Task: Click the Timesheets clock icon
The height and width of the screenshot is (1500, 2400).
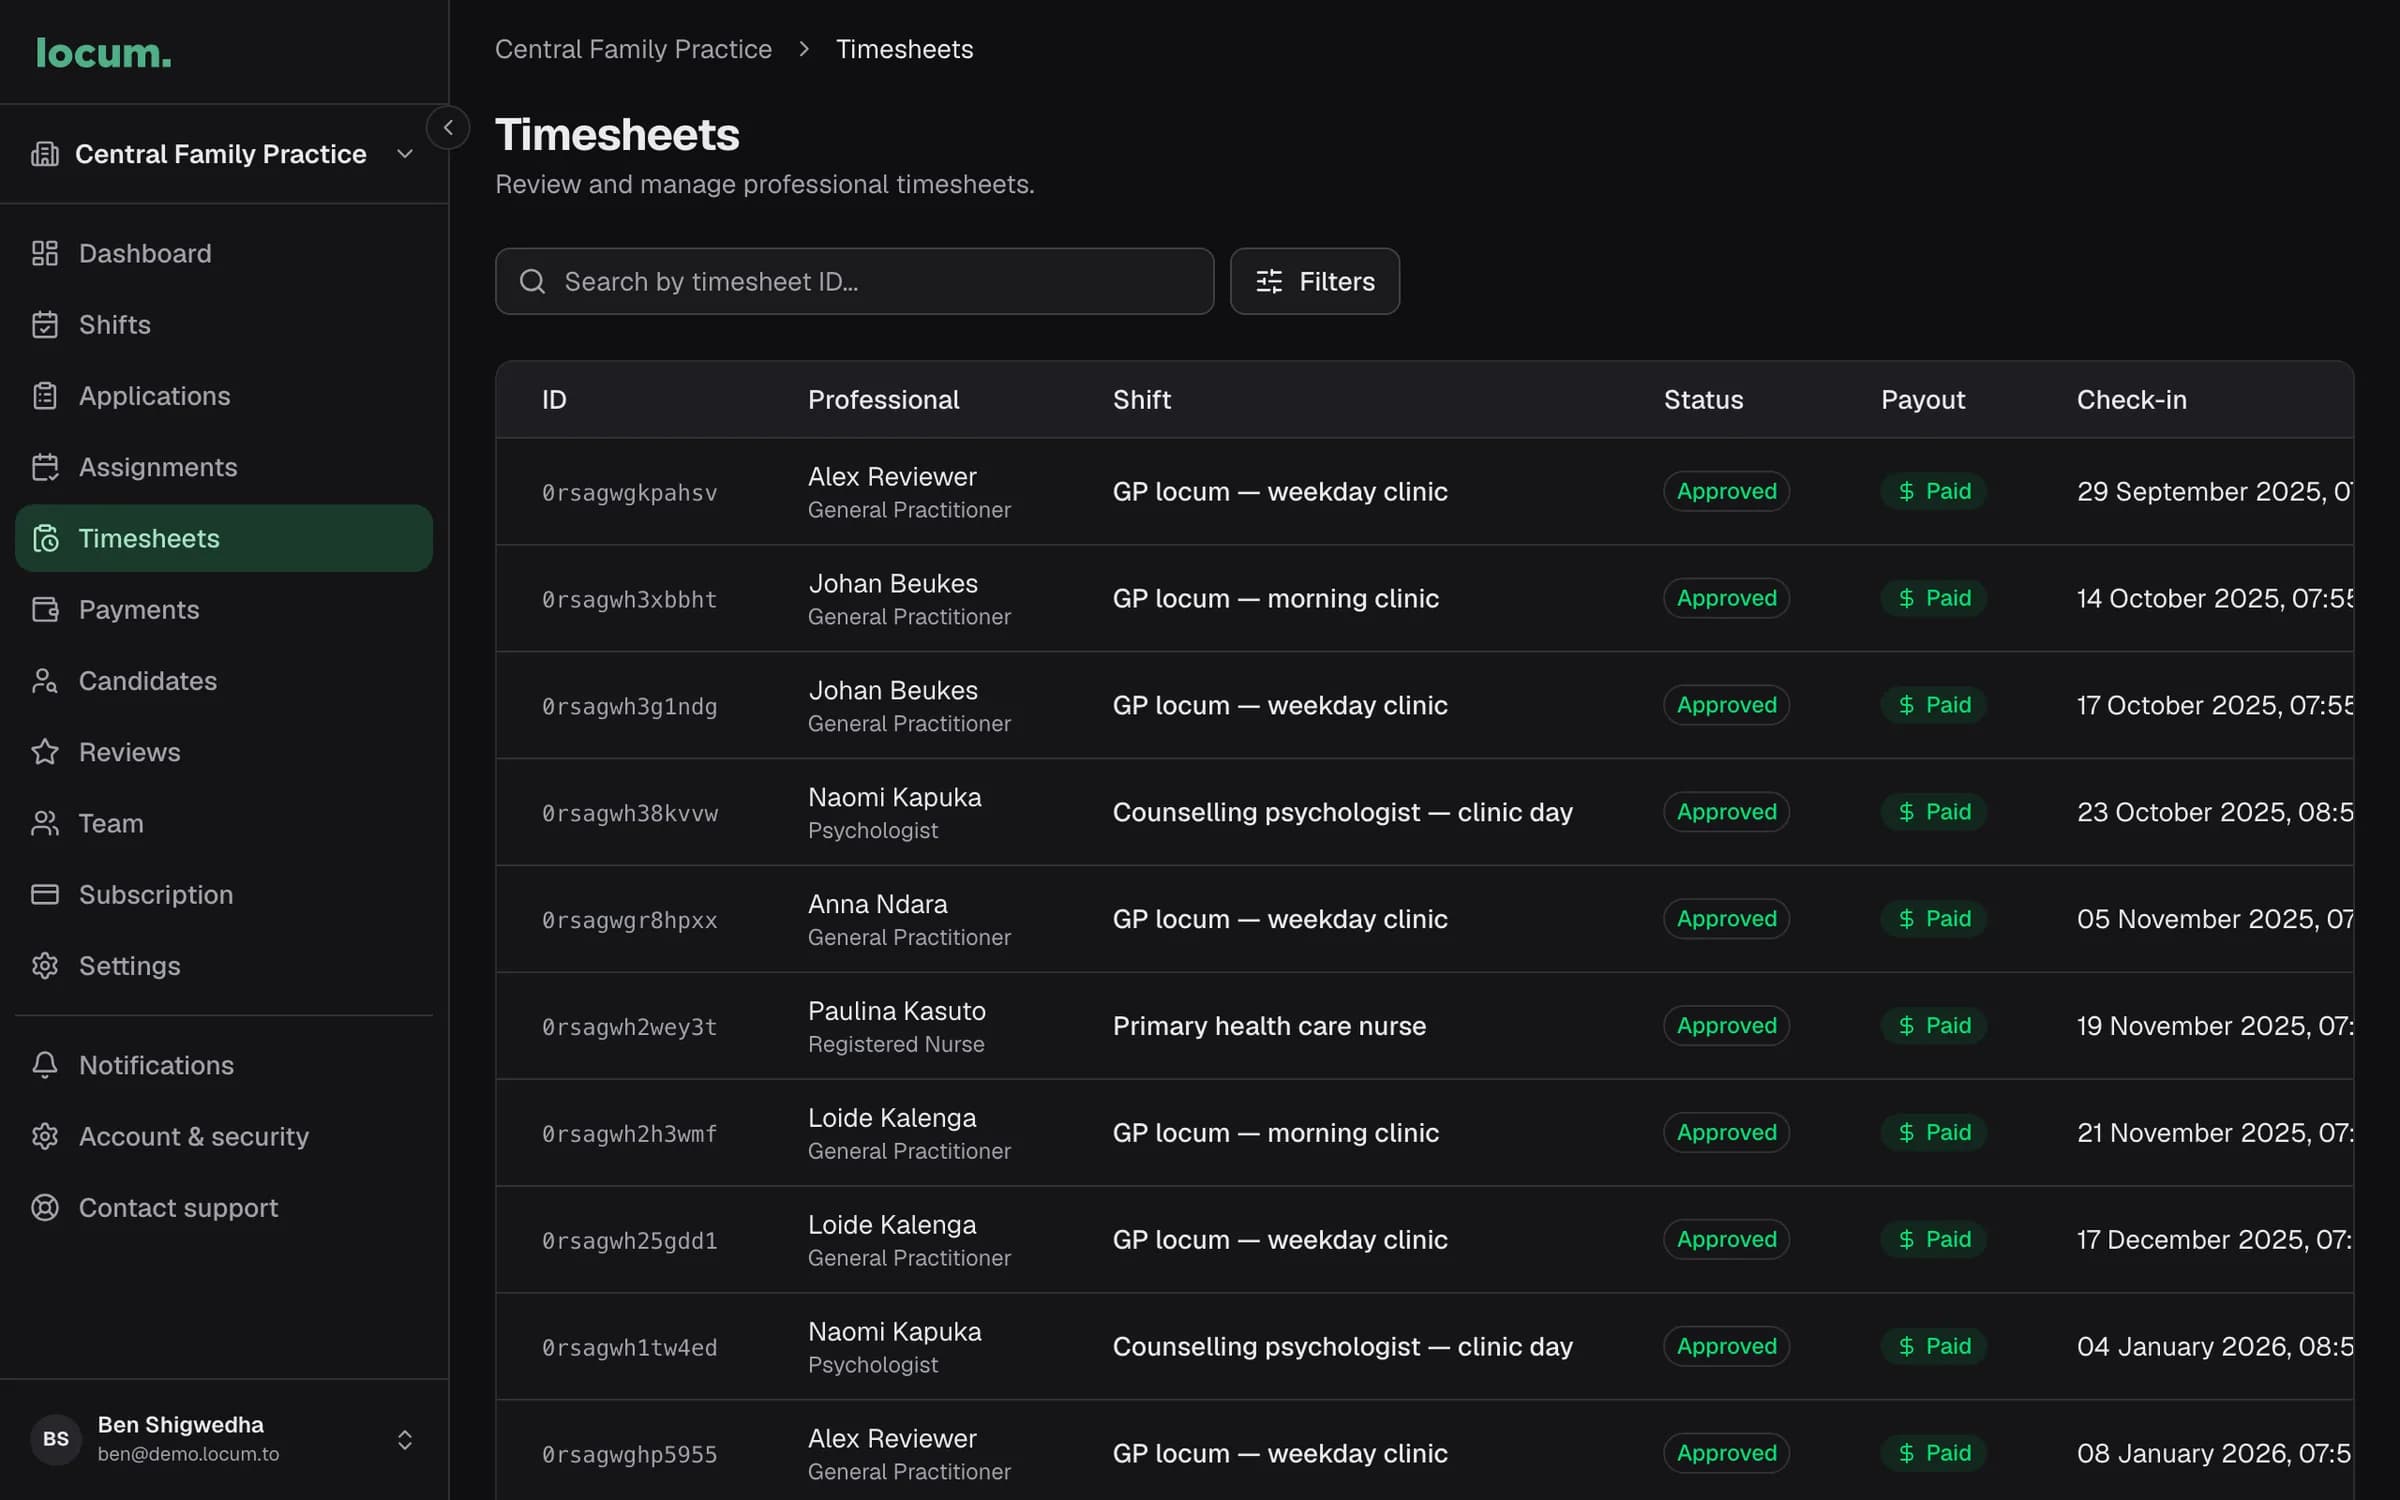Action: [x=45, y=539]
